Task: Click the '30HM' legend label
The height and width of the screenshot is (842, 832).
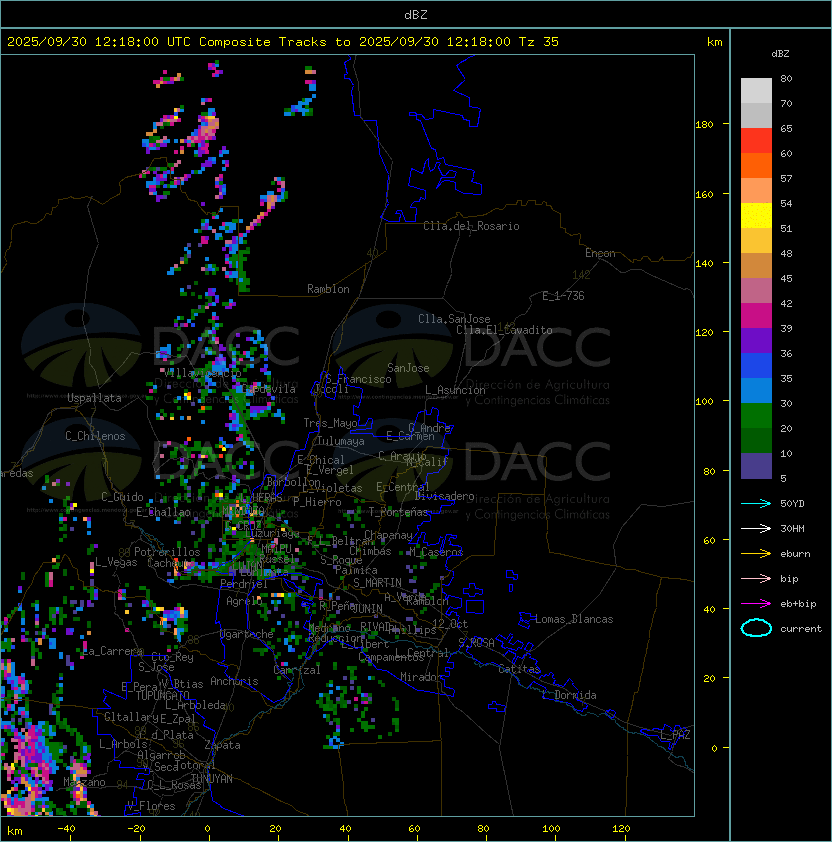Action: pyautogui.click(x=792, y=528)
